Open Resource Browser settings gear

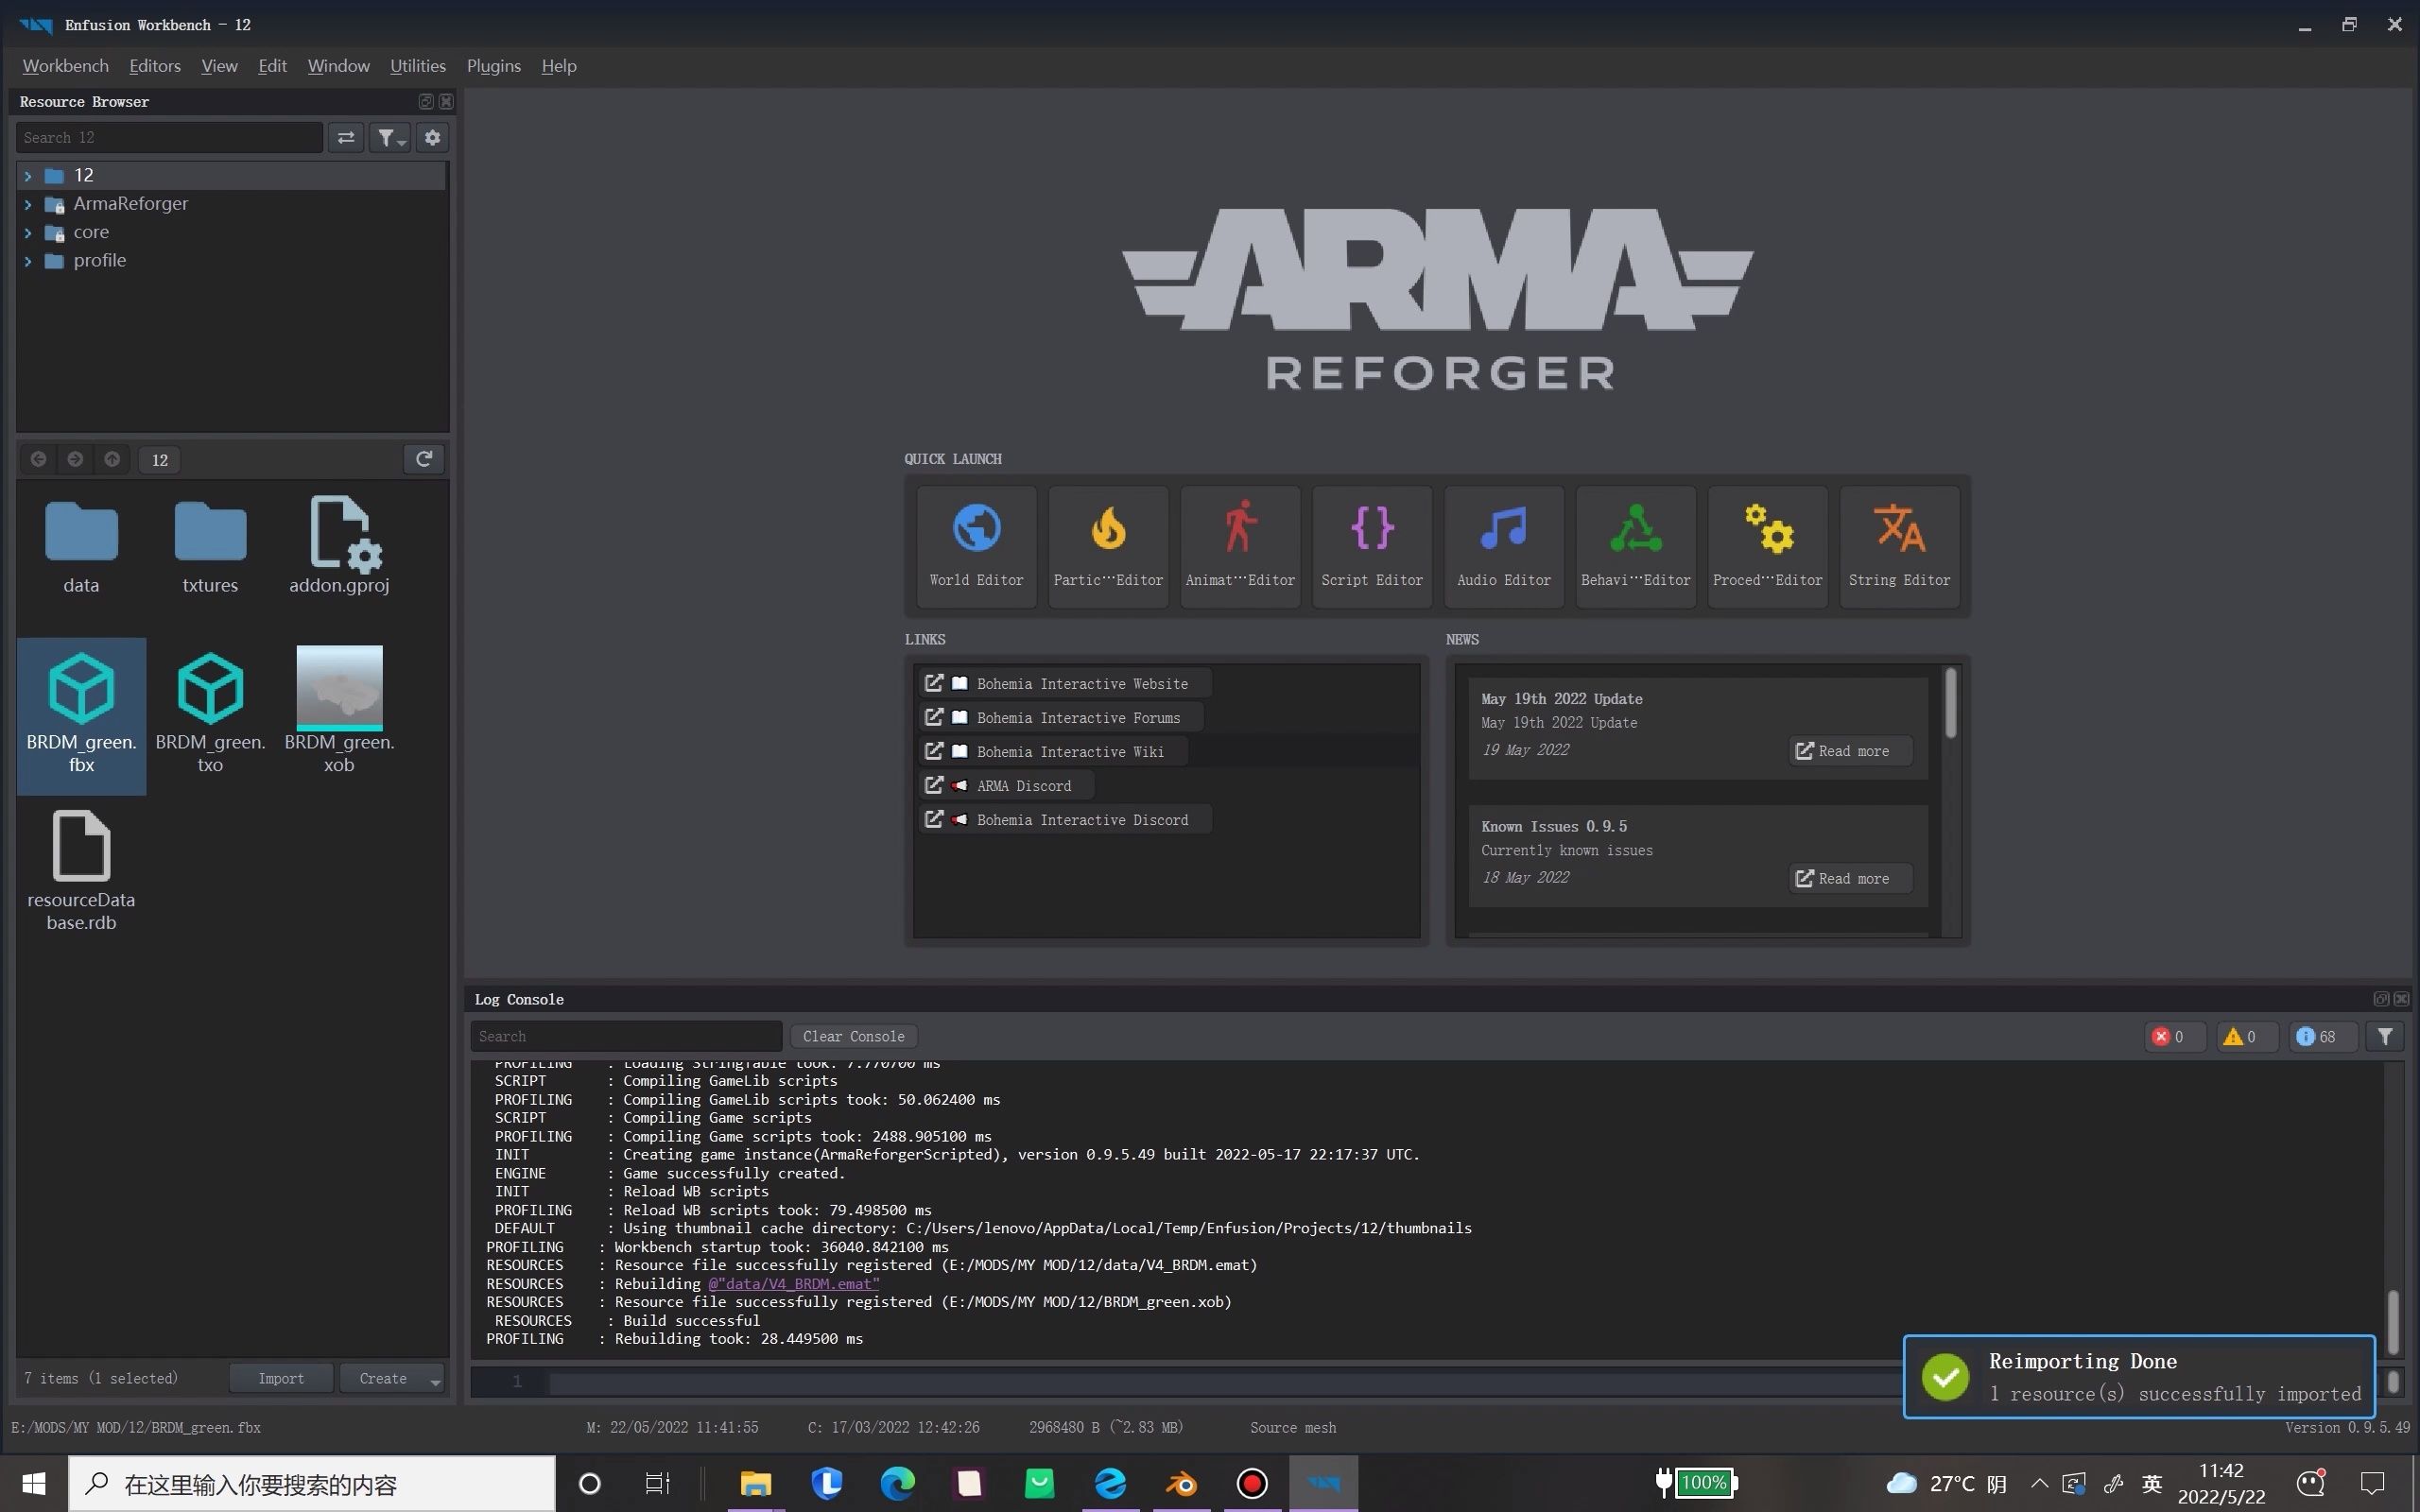coord(433,138)
